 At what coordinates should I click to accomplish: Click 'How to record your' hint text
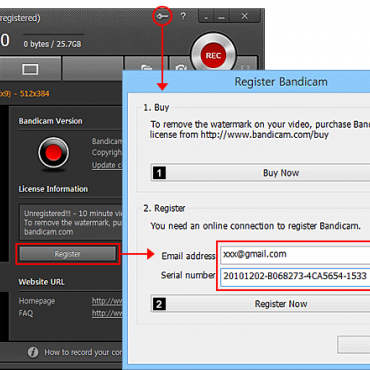coord(83,352)
